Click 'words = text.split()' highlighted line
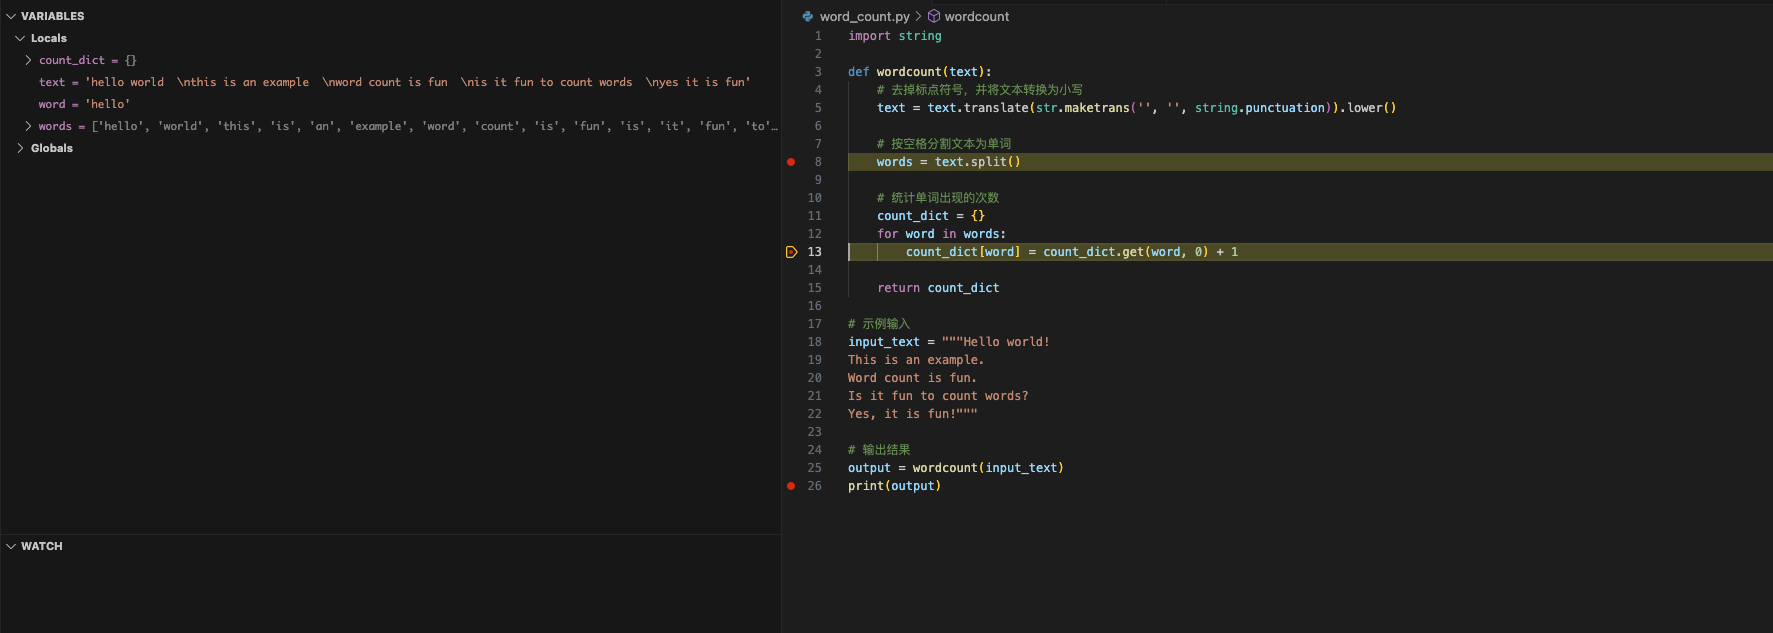1773x633 pixels. (949, 162)
